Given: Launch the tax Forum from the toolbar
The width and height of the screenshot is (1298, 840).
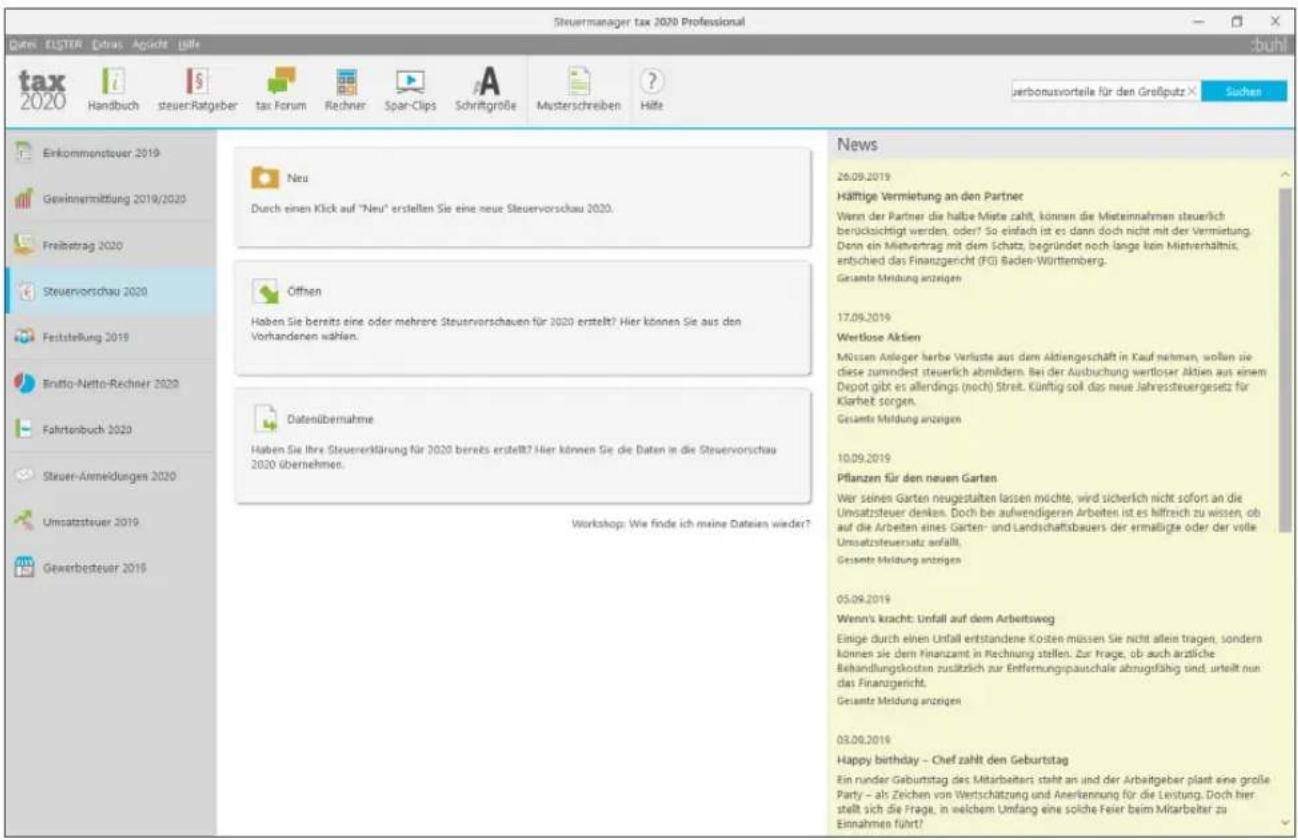Looking at the screenshot, I should click(279, 89).
